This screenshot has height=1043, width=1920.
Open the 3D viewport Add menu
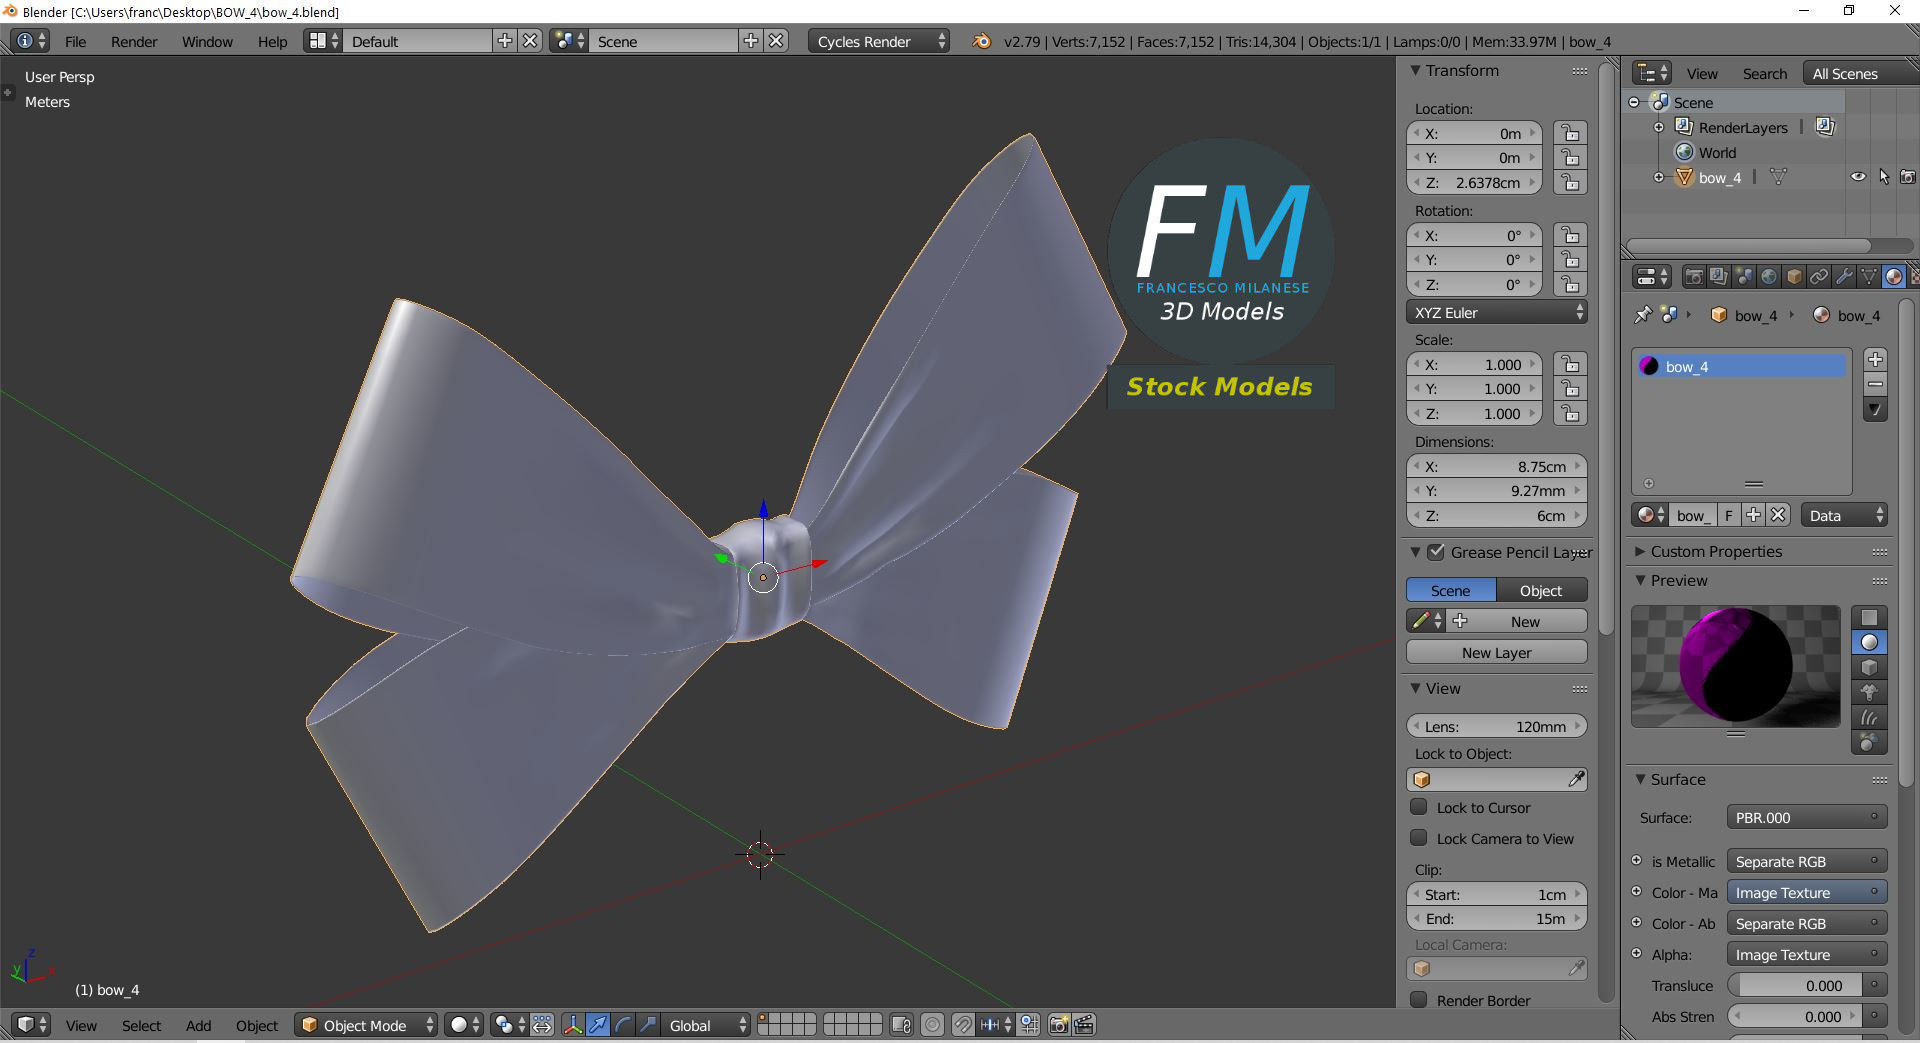[x=198, y=1025]
